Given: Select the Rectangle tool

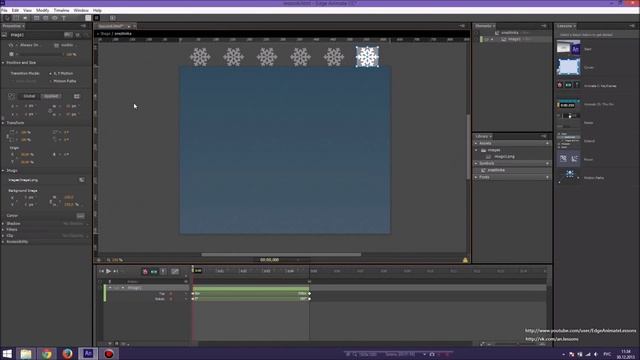Looking at the screenshot, I should [36, 18].
